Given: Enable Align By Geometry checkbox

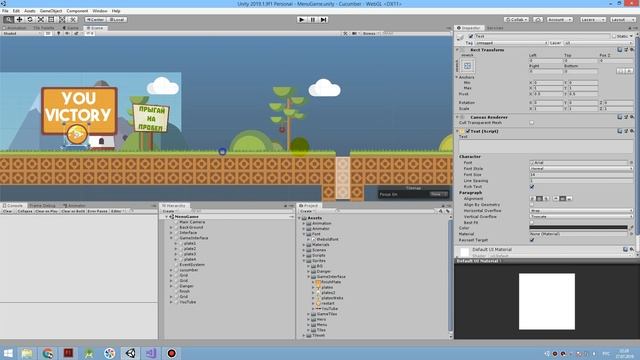Looking at the screenshot, I should 532,204.
